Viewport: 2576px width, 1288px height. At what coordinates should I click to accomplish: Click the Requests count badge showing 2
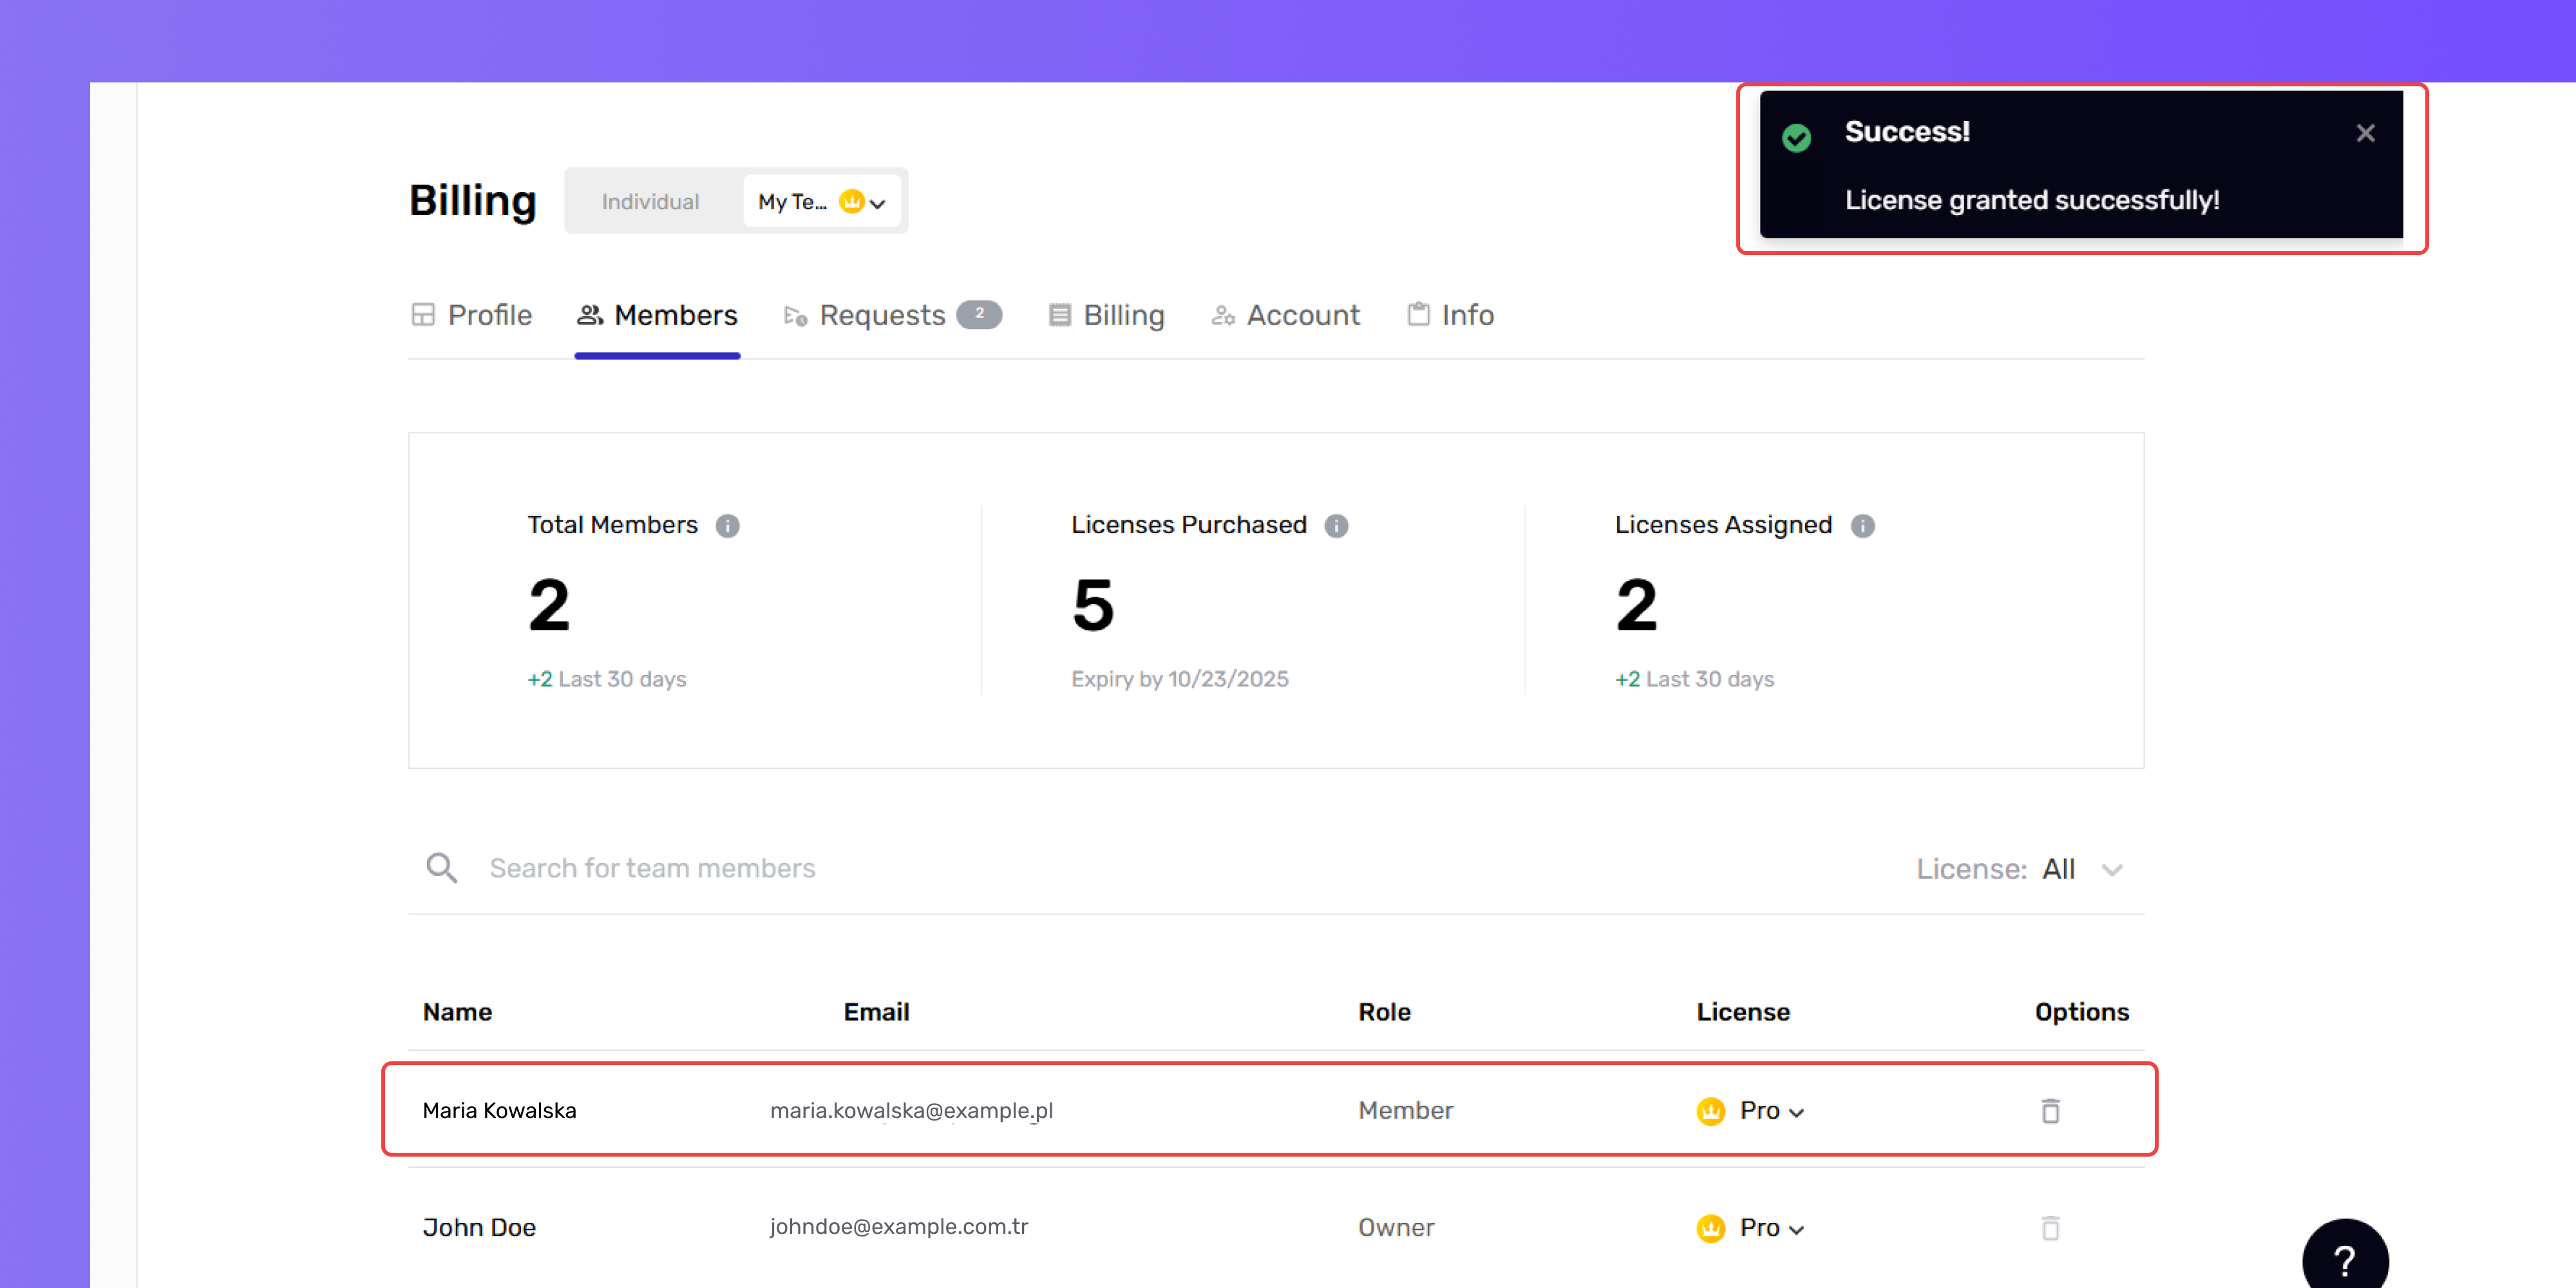979,314
